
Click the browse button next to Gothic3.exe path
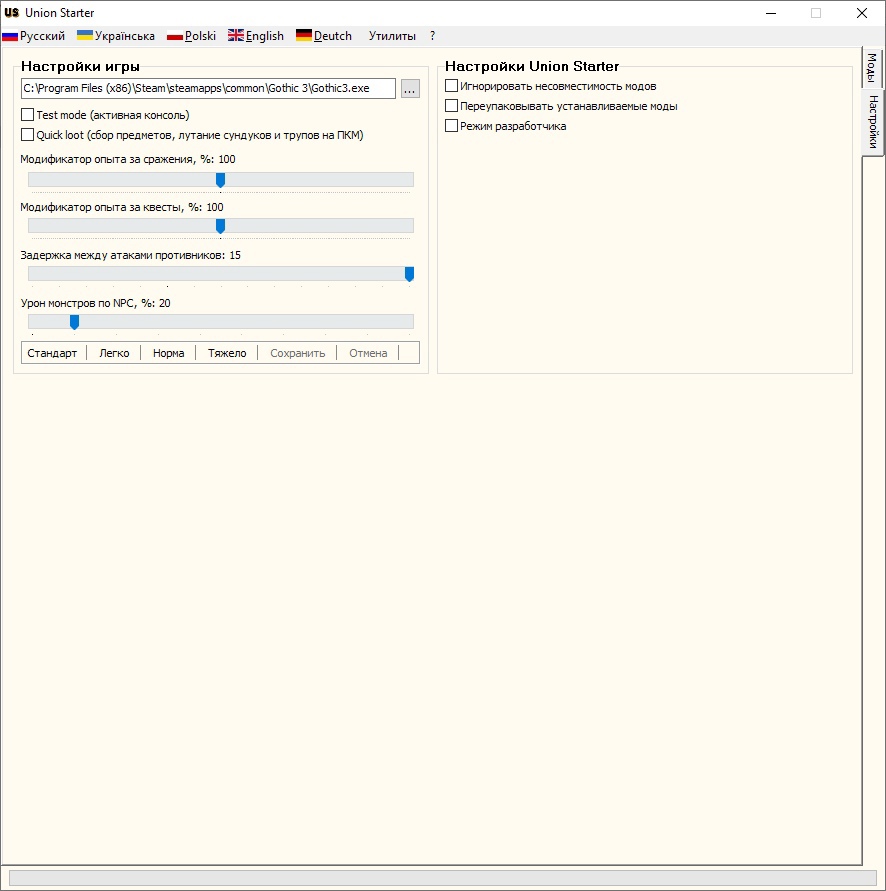(x=410, y=89)
